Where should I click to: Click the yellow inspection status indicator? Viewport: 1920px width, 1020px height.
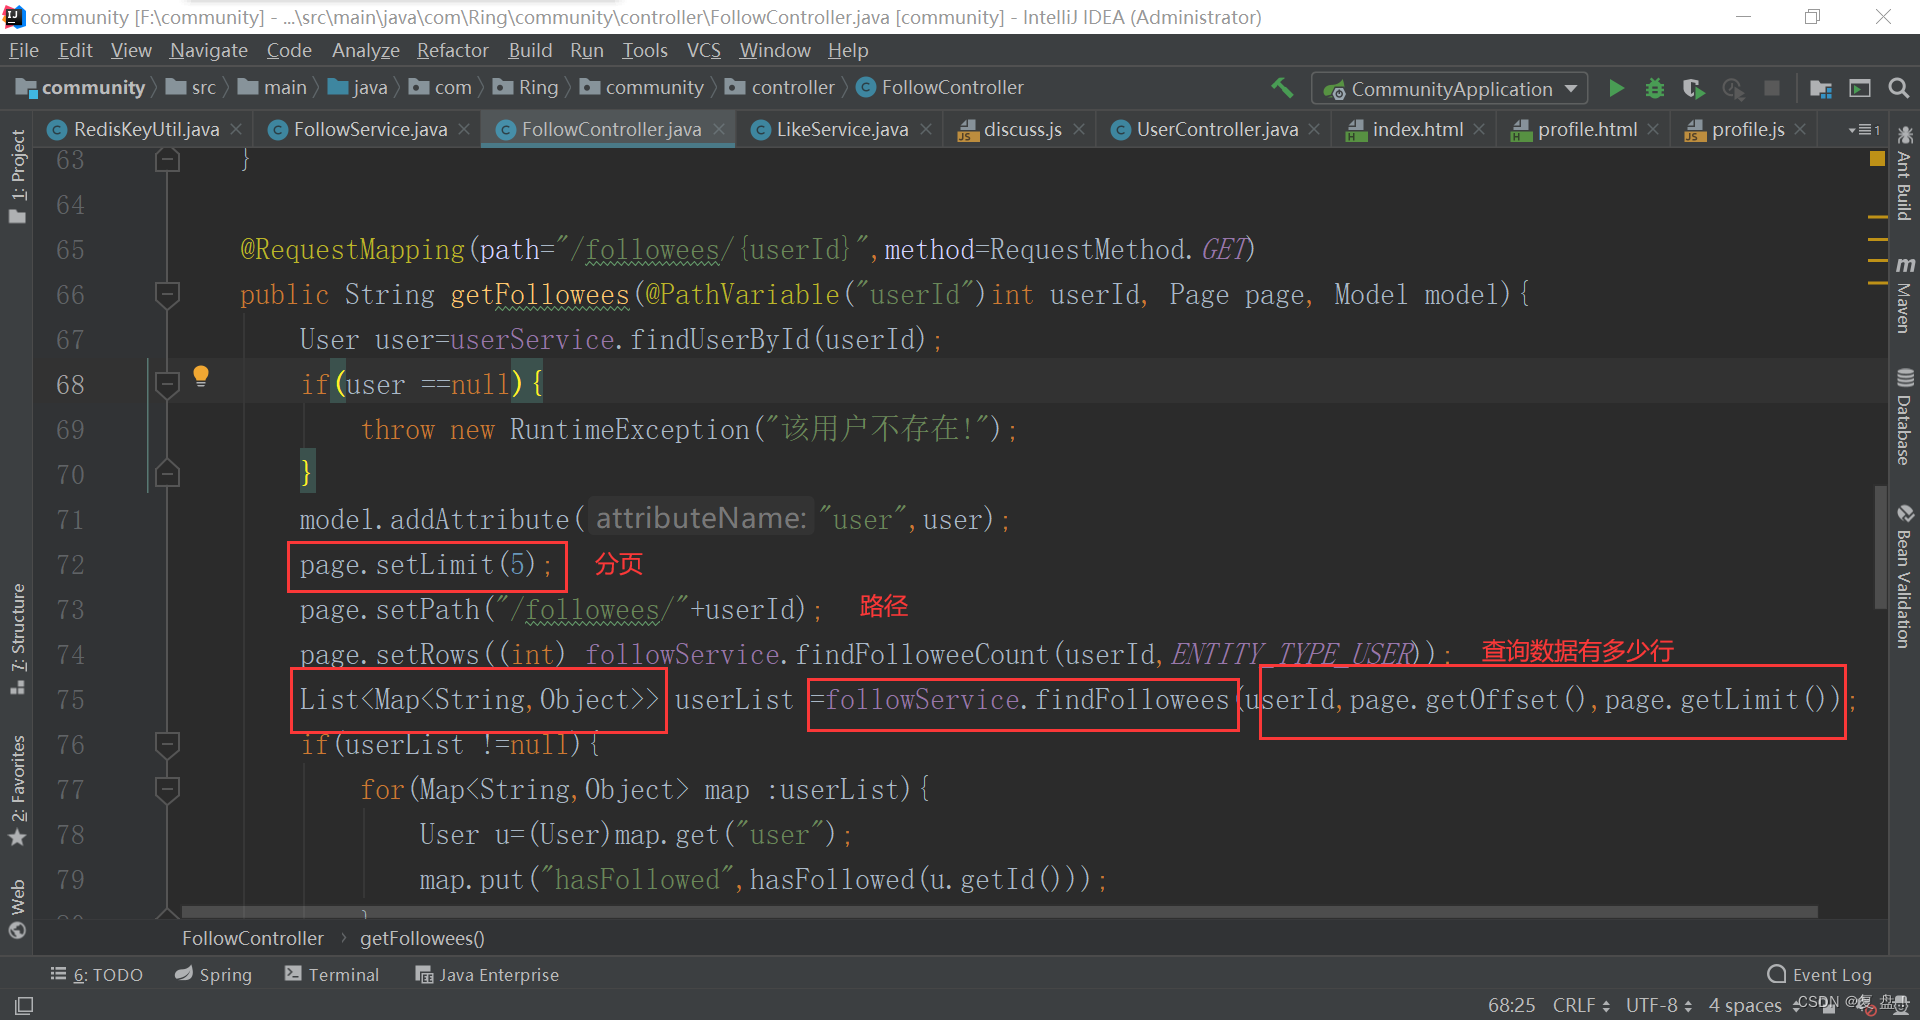[1877, 159]
